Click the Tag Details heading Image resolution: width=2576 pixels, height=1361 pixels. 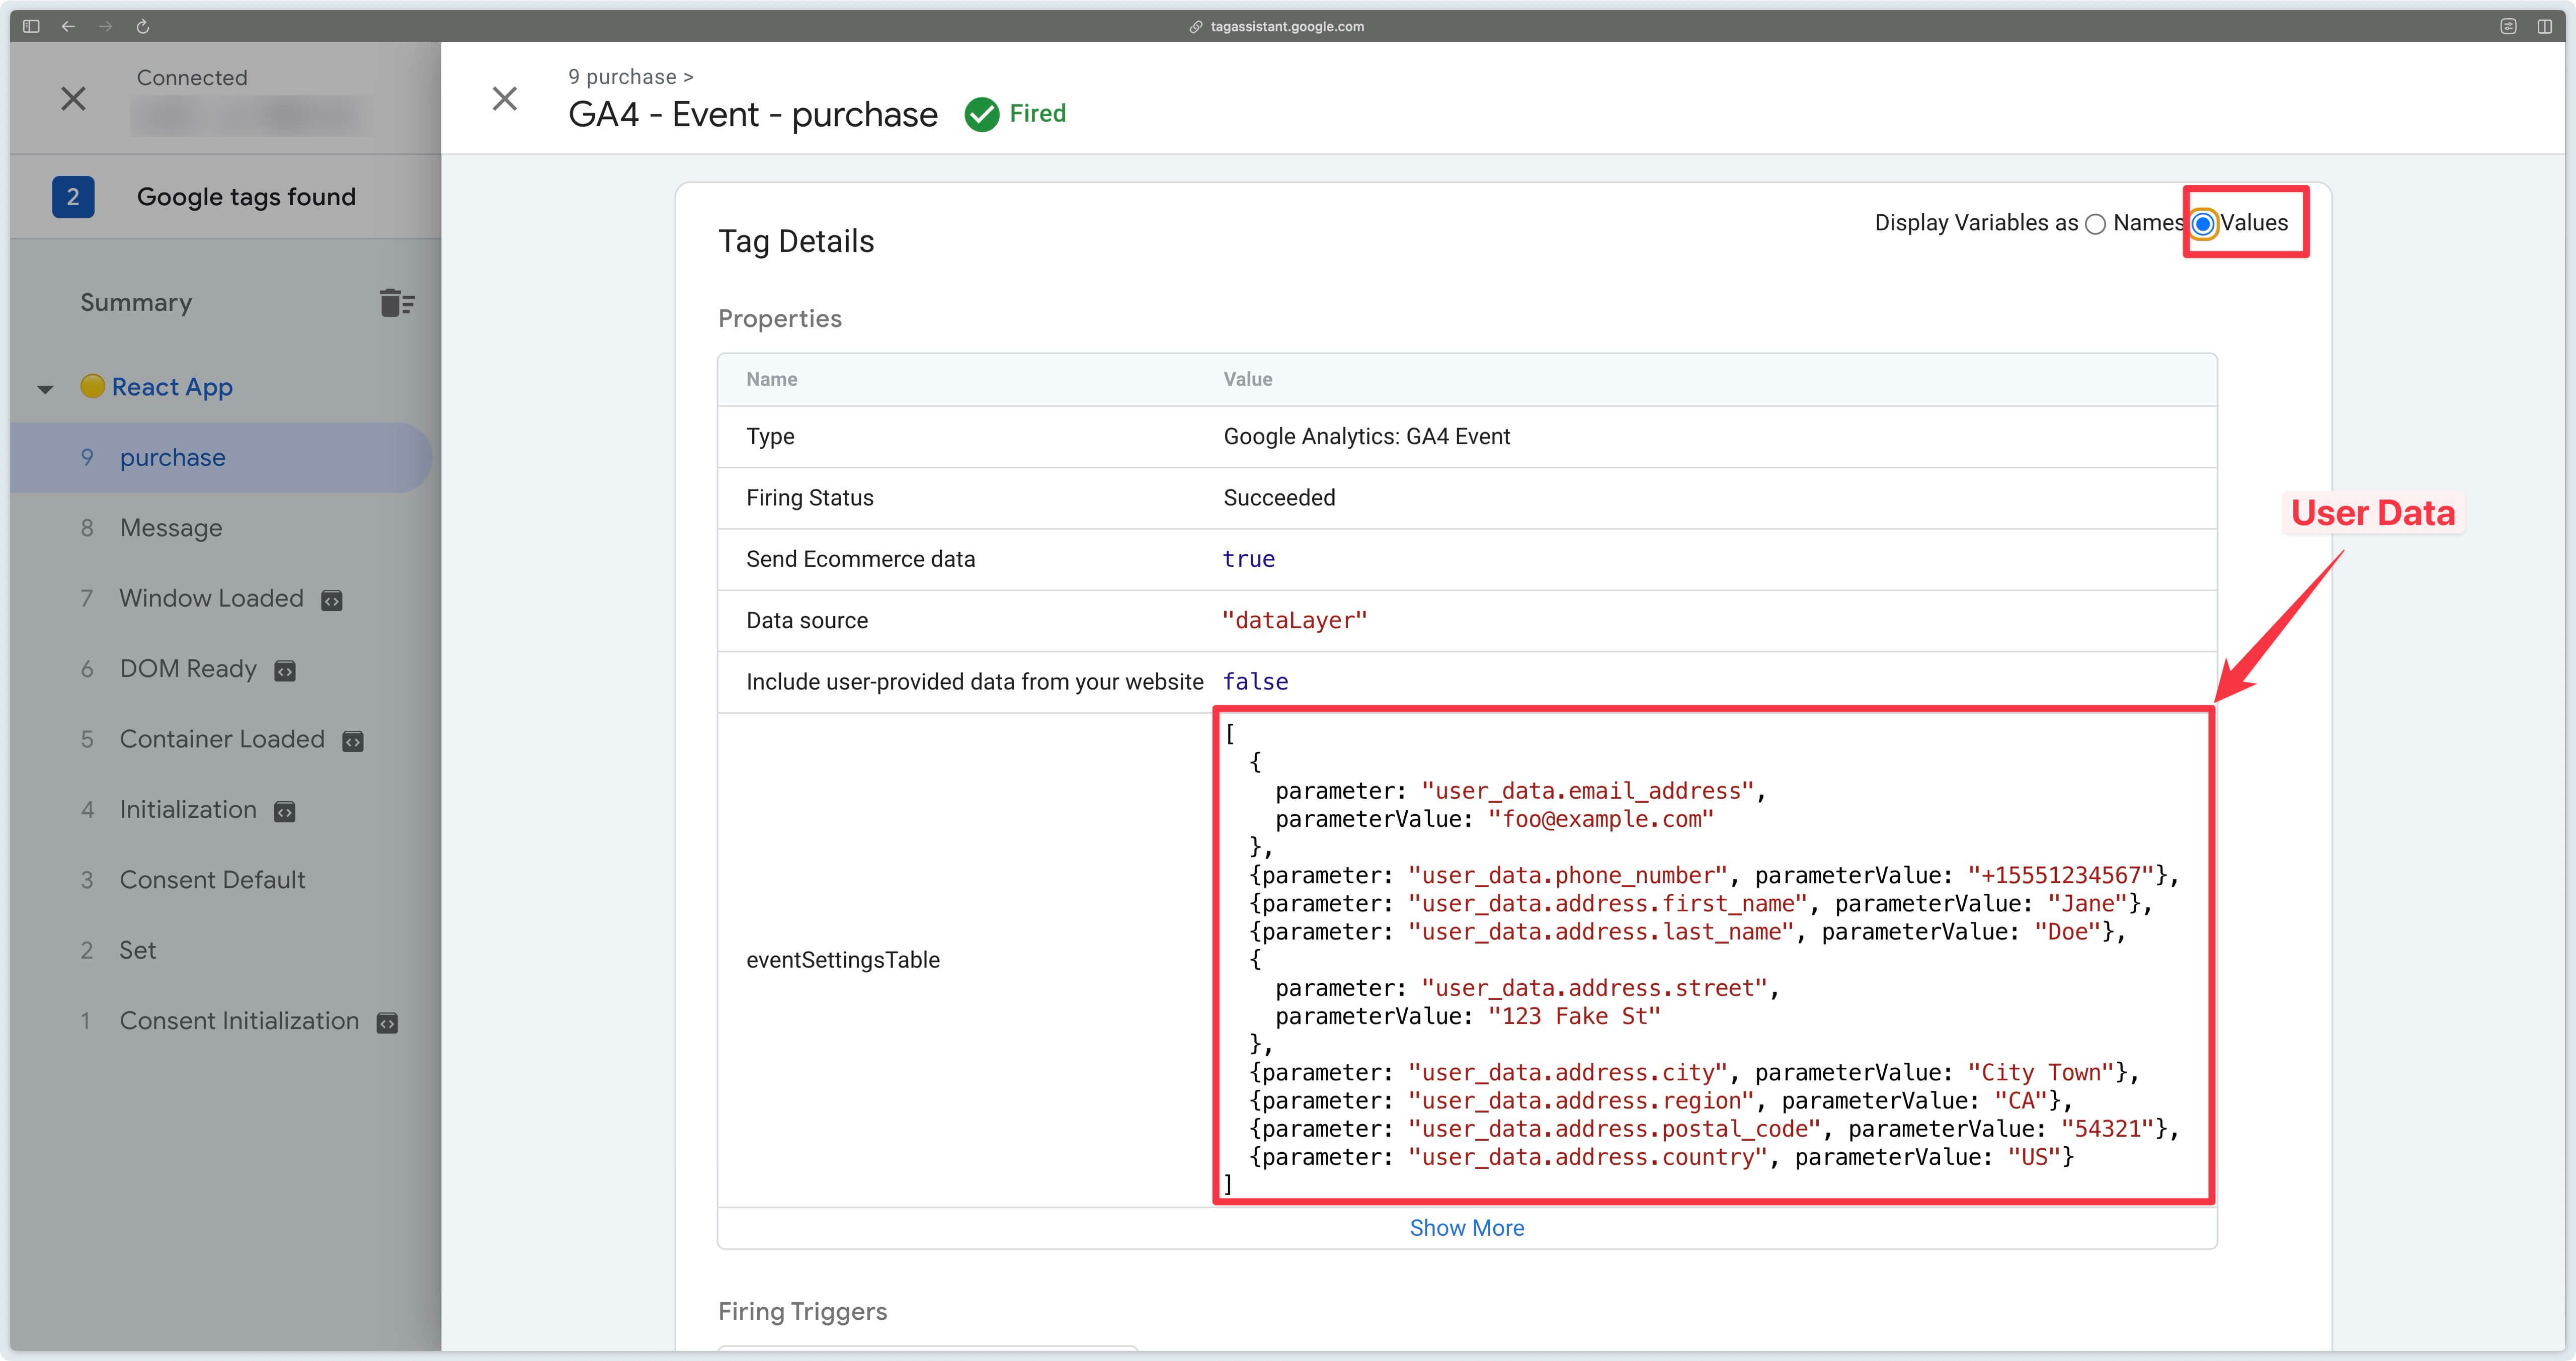point(796,241)
